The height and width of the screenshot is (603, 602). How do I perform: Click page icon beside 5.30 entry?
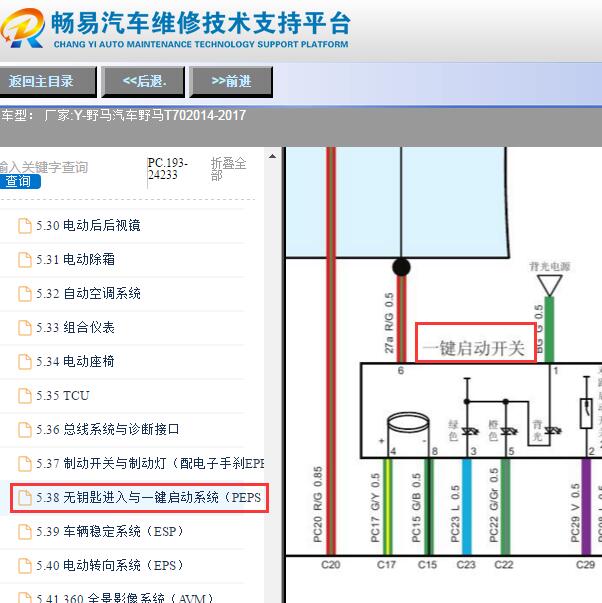tap(25, 226)
